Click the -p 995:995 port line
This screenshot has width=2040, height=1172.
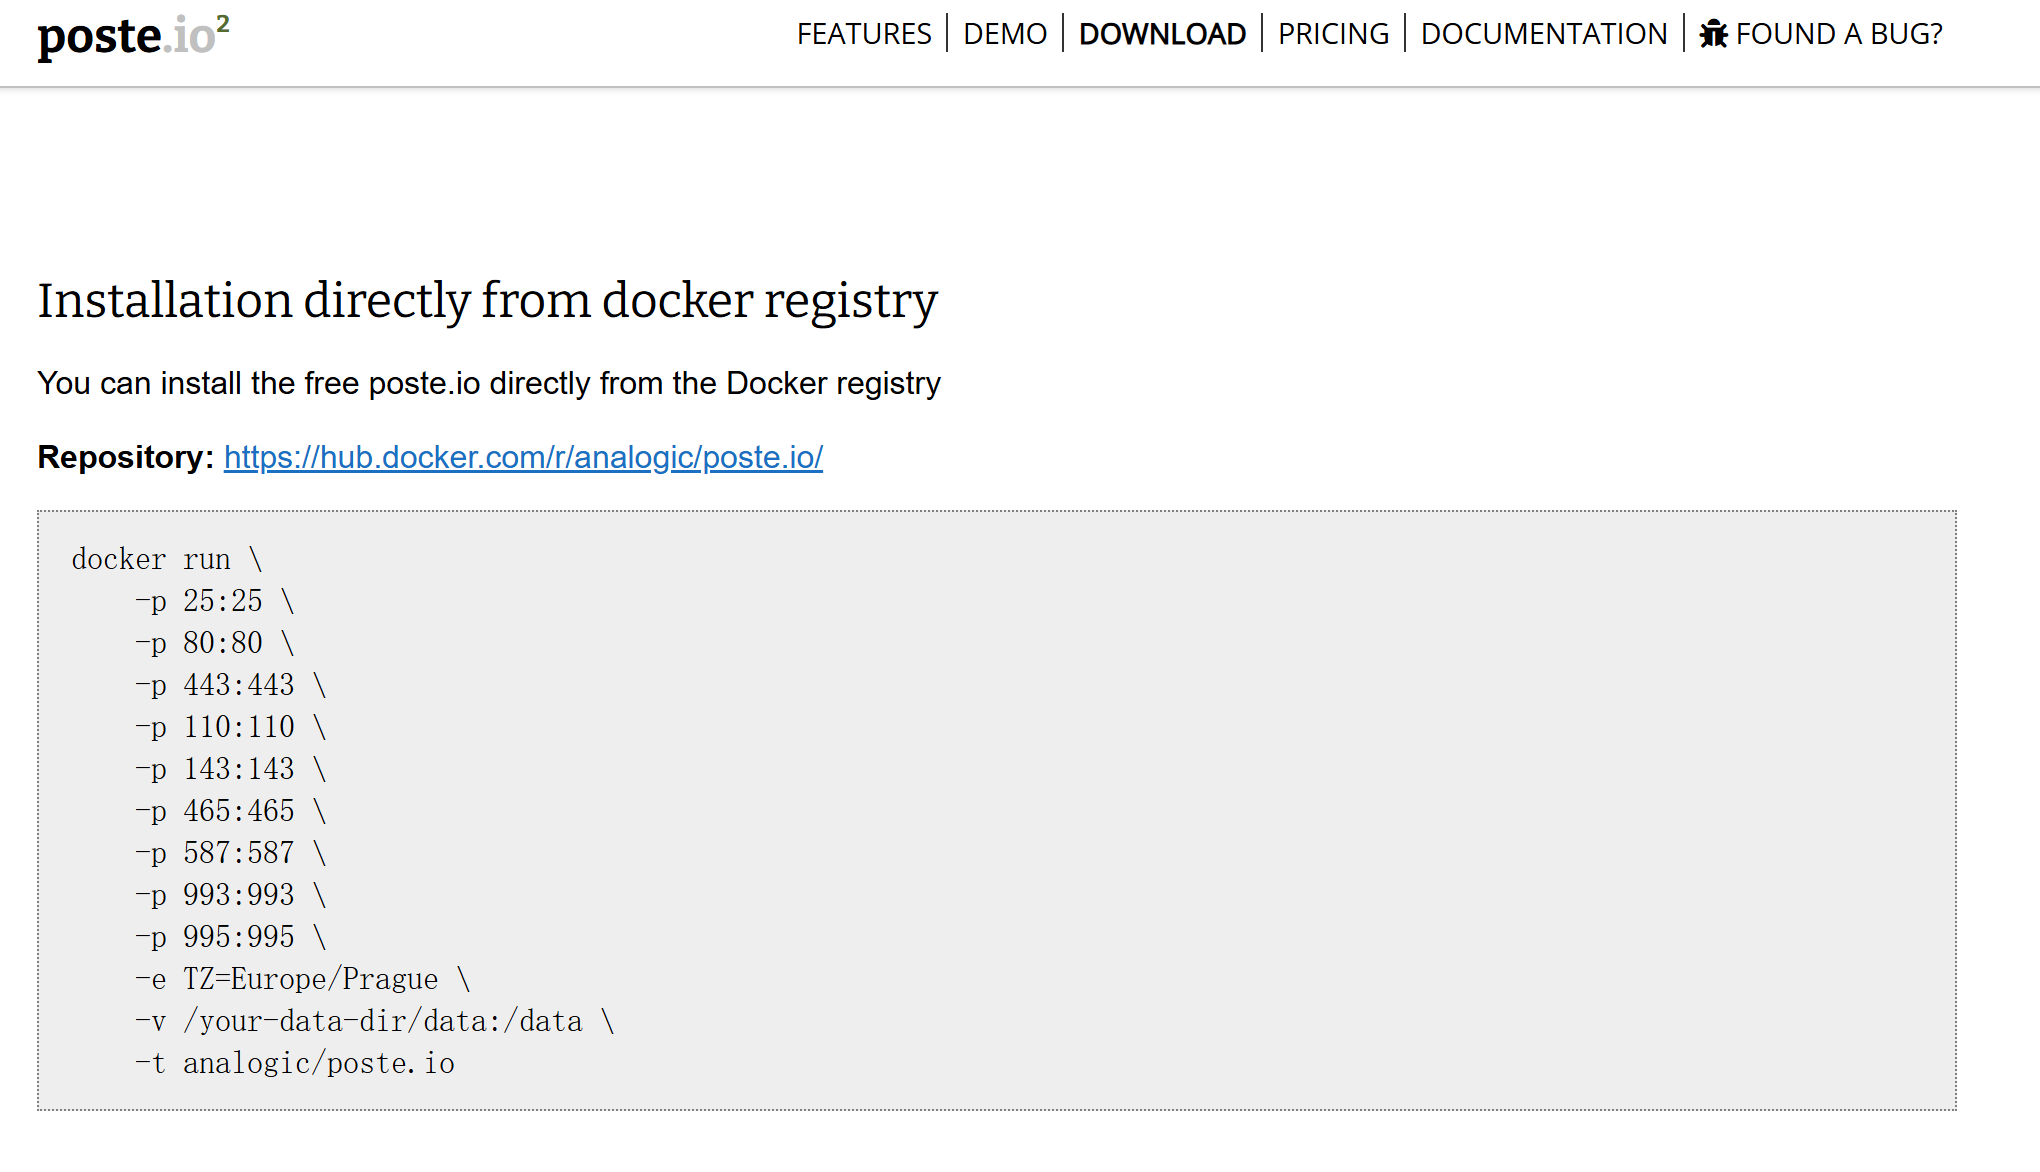pos(231,937)
